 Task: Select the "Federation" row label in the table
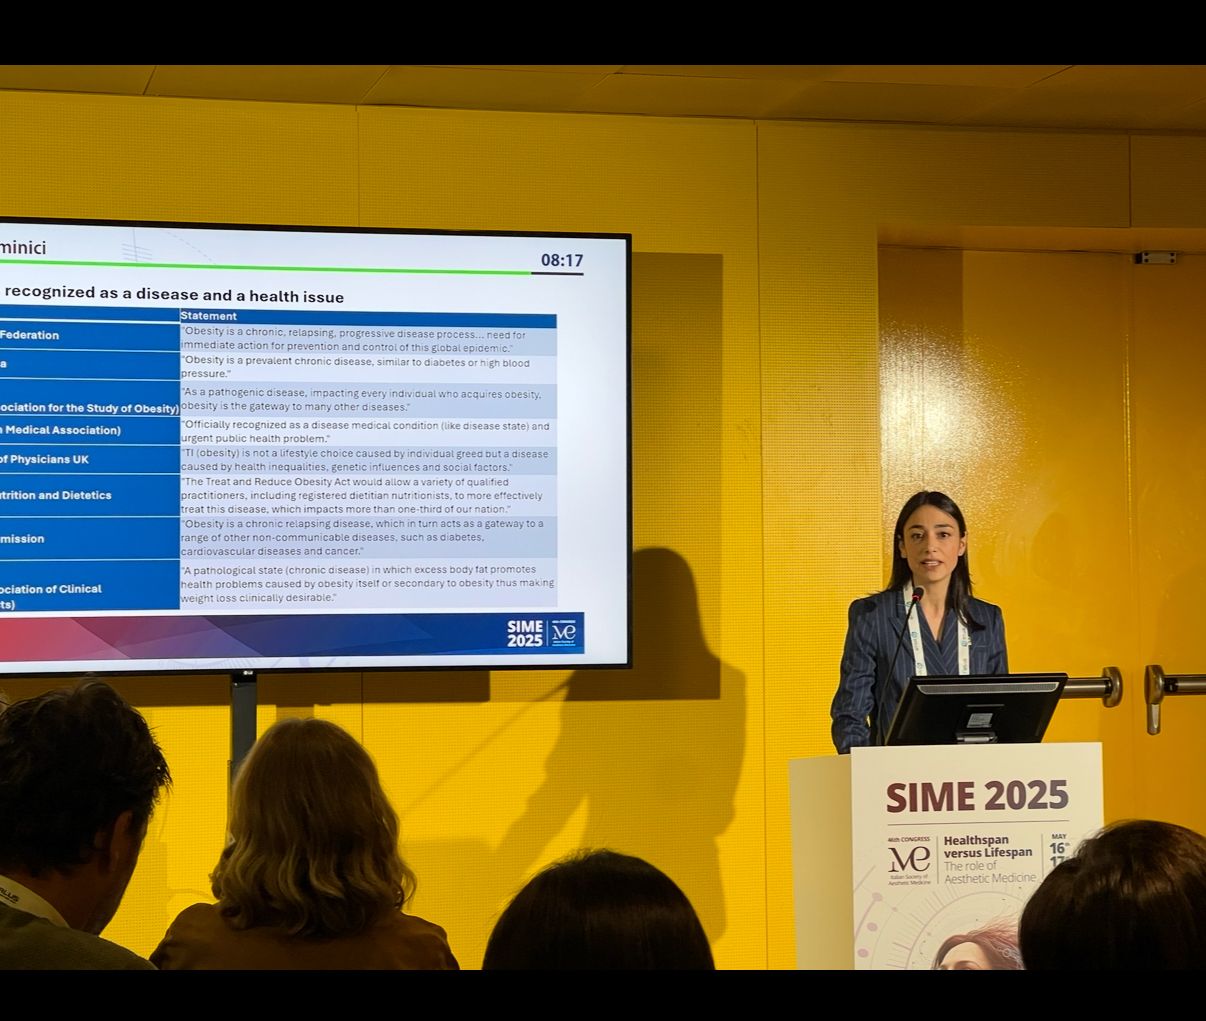(x=30, y=335)
